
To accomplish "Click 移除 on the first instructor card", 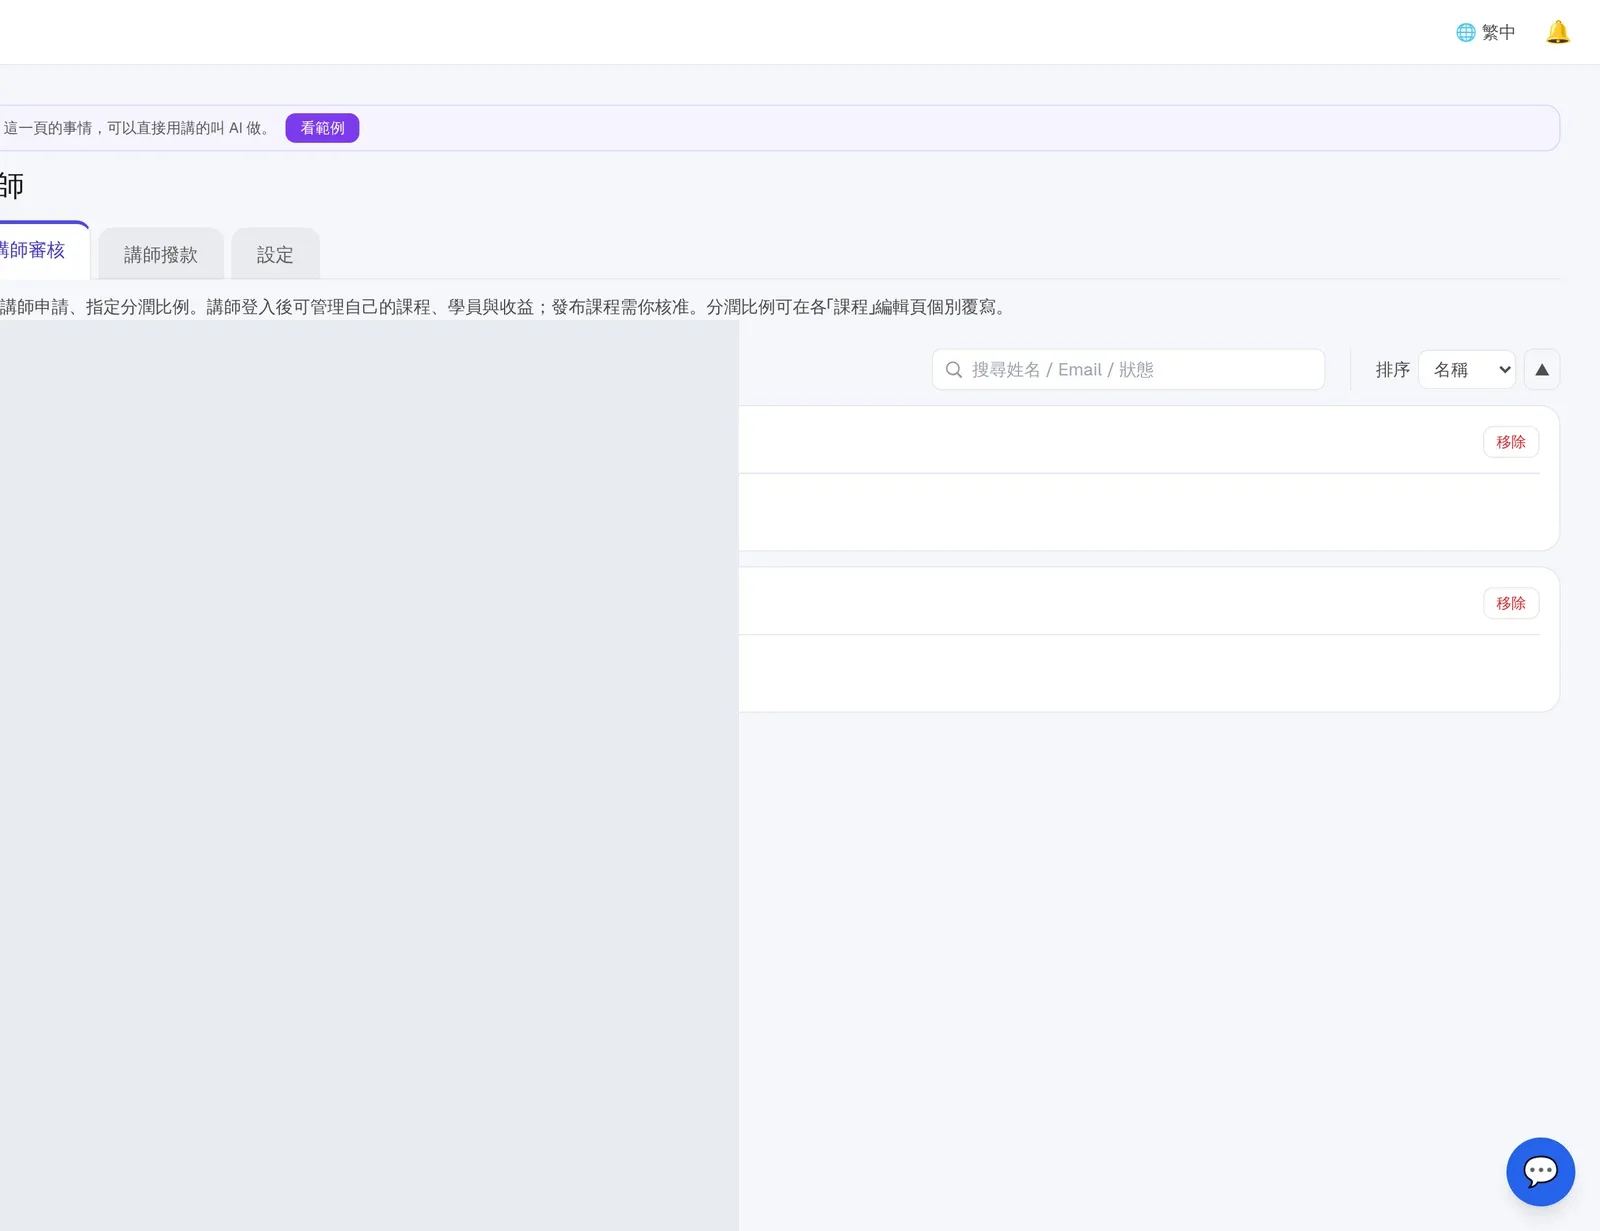I will 1510,442.
